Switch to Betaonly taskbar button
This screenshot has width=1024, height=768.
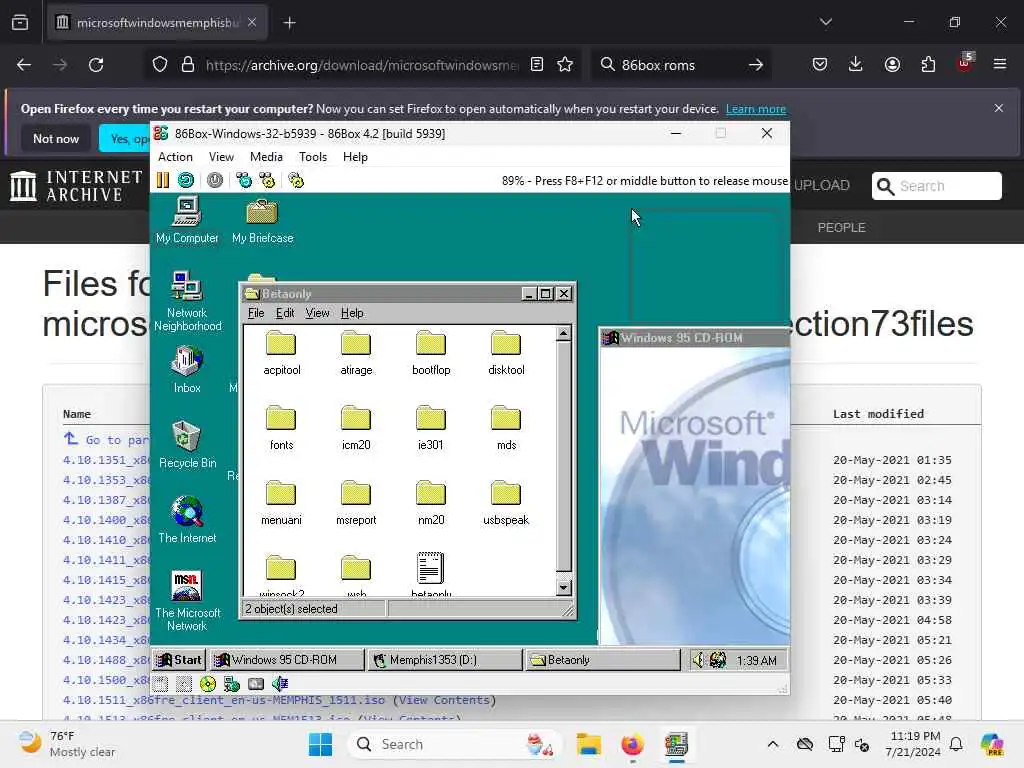click(602, 660)
